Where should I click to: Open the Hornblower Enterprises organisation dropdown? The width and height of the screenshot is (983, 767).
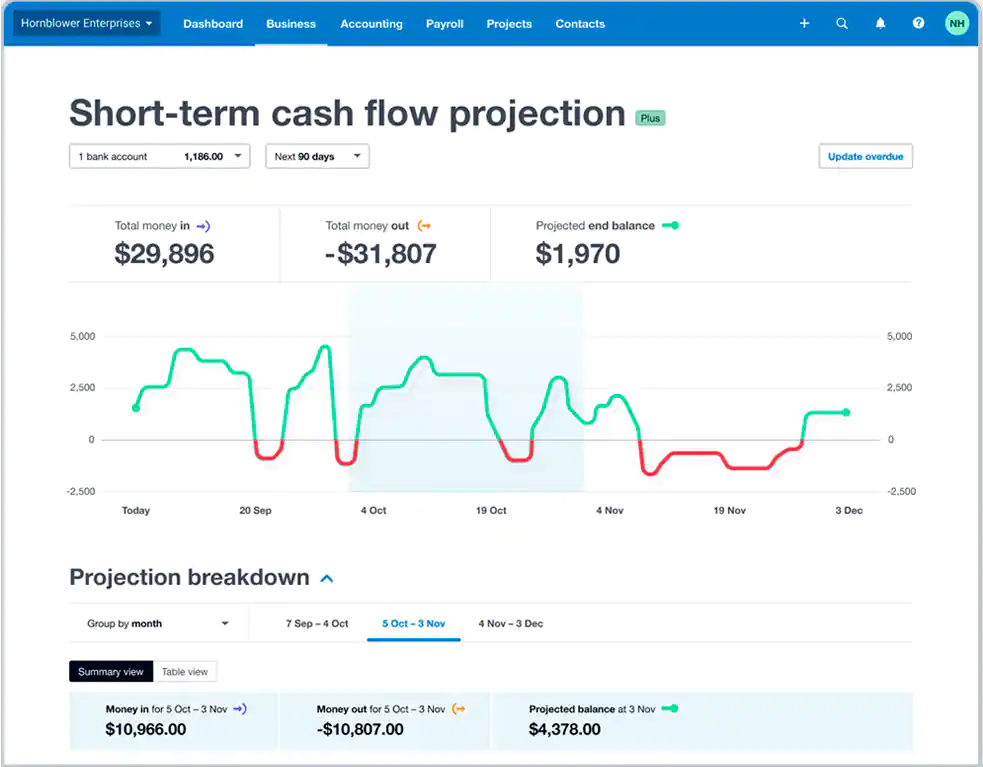(x=85, y=21)
